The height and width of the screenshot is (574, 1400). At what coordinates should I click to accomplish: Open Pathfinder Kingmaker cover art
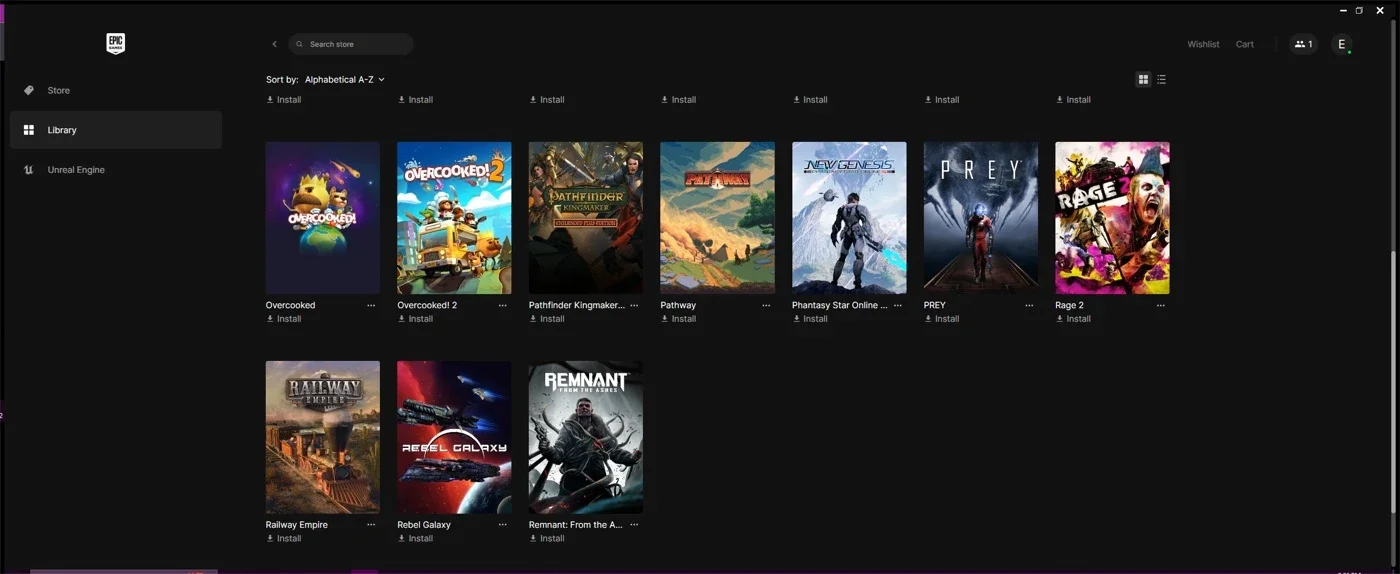click(x=586, y=217)
